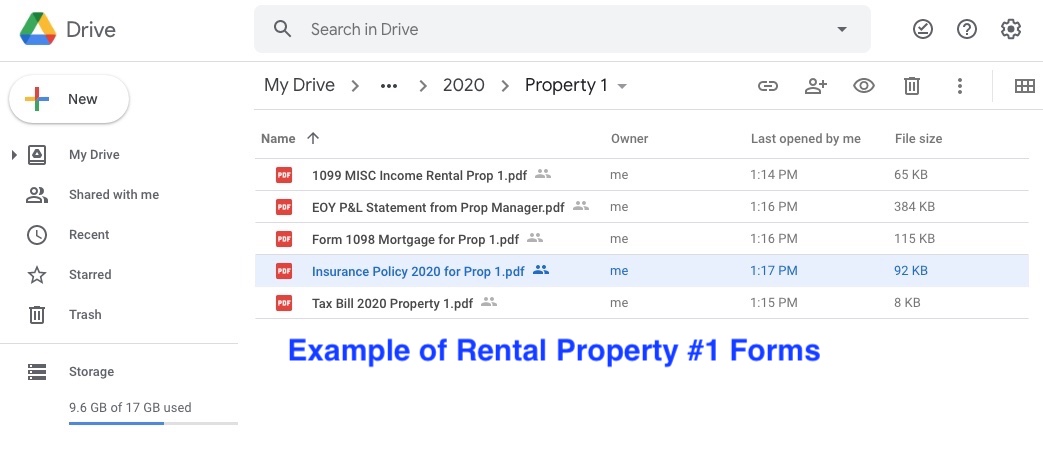The height and width of the screenshot is (449, 1043).
Task: Expand the My Drive tree in sidebar
Action: click(14, 155)
